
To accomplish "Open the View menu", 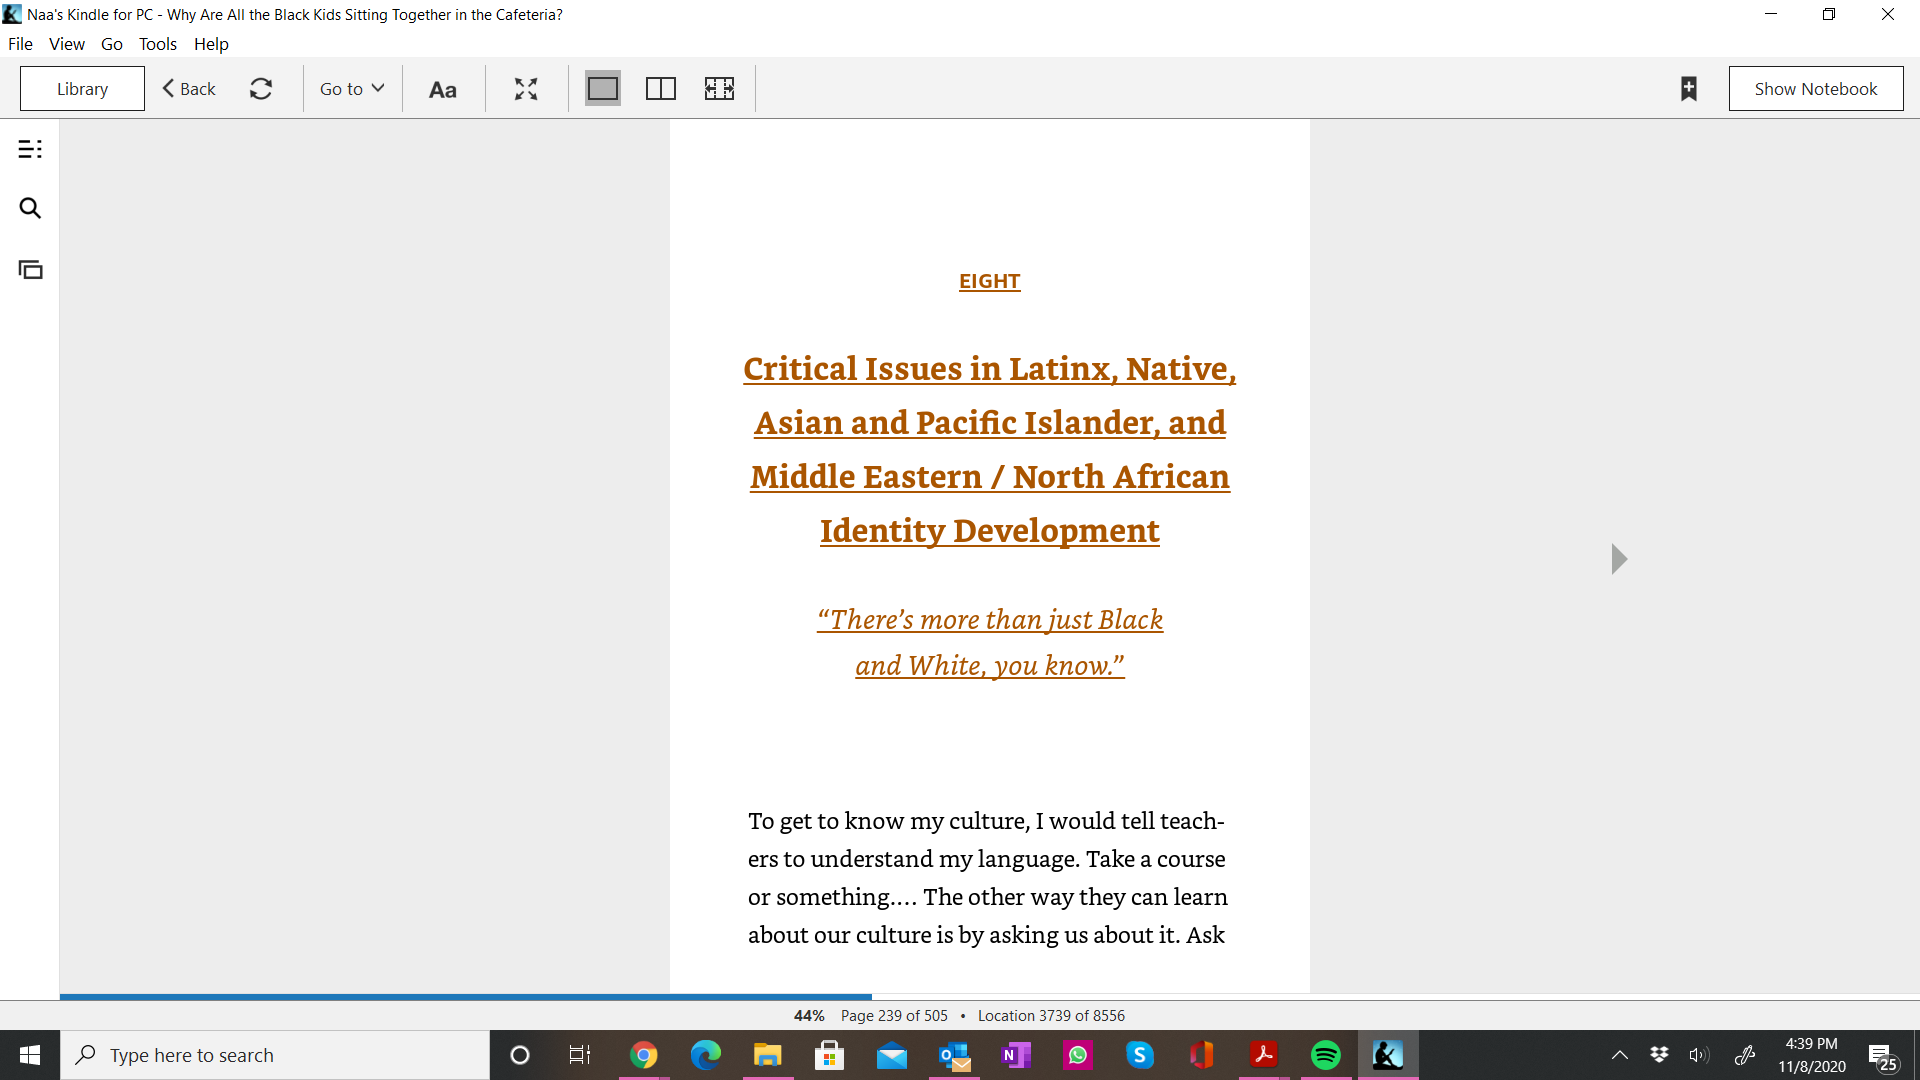I will click(67, 44).
